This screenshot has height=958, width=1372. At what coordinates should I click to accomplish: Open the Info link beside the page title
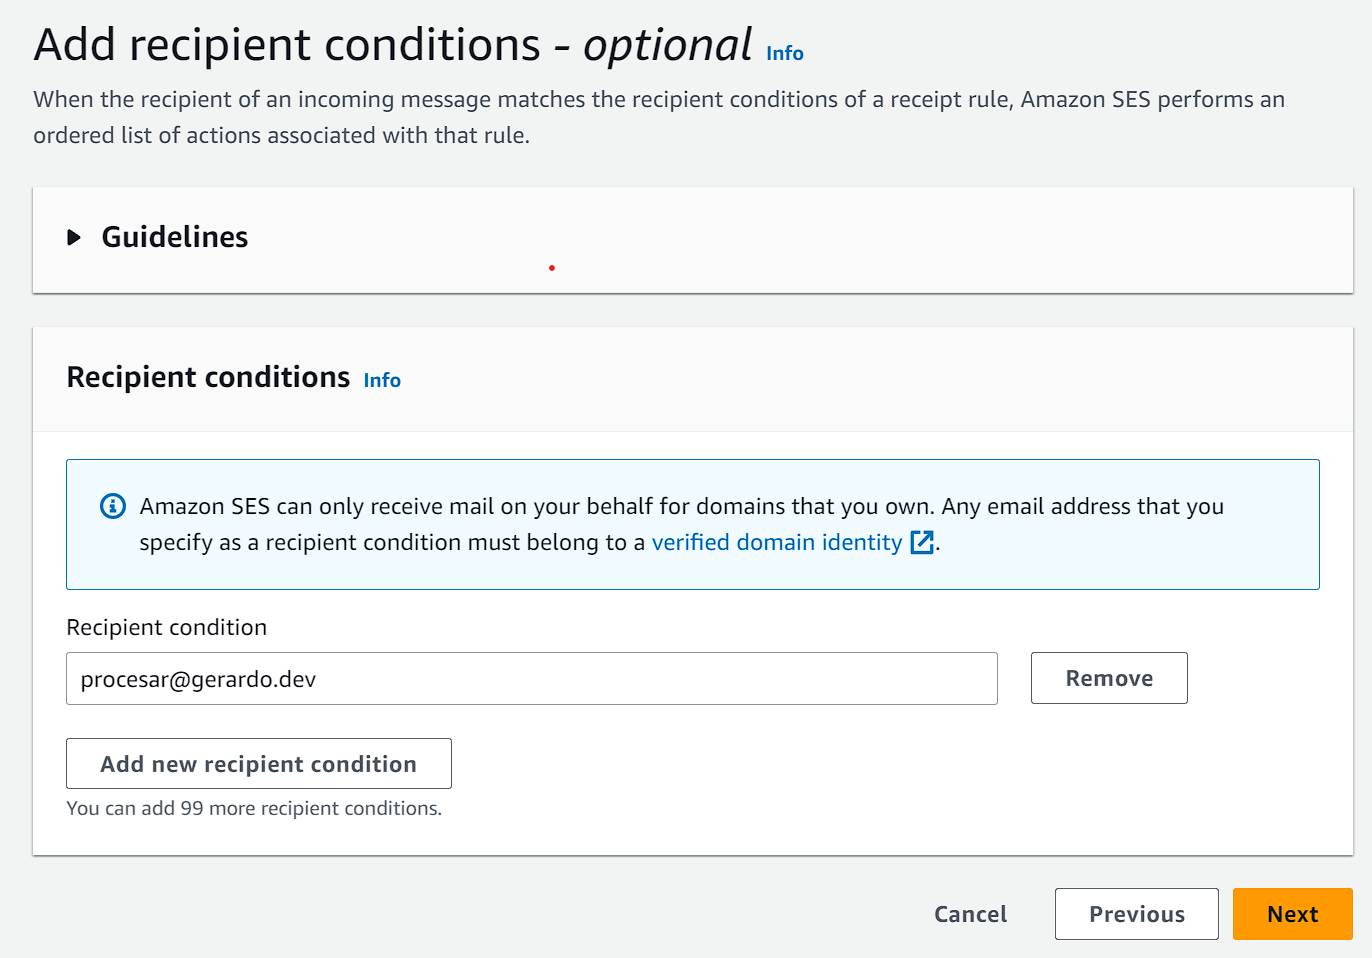pos(784,54)
